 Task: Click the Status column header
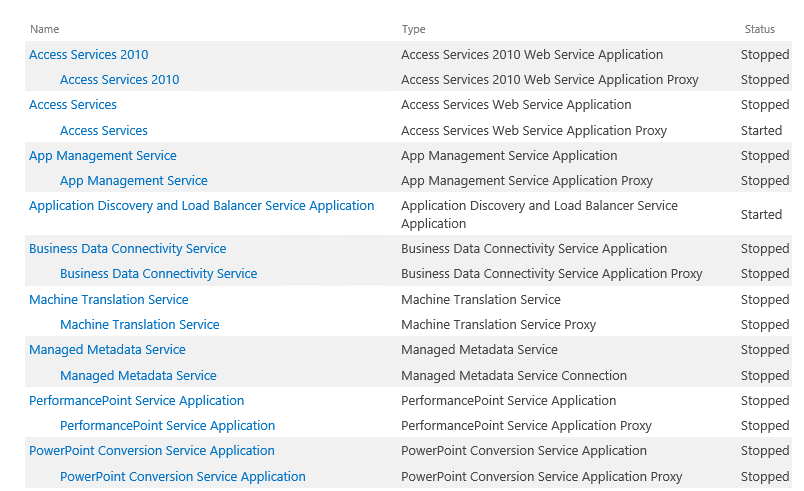click(759, 30)
